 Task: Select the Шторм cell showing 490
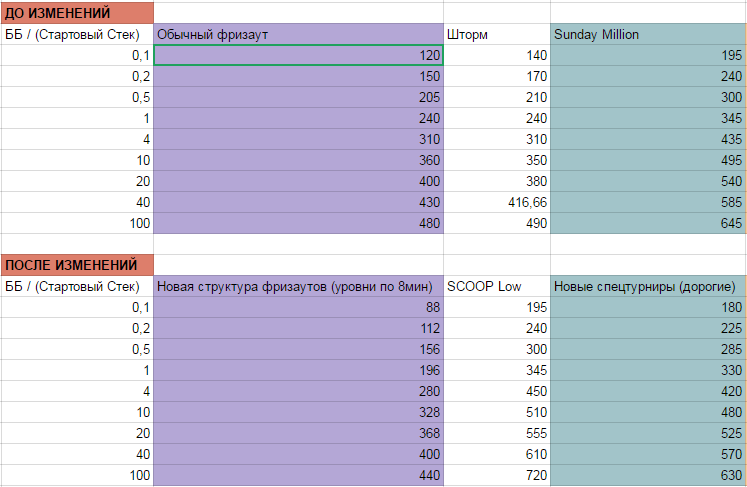click(496, 223)
